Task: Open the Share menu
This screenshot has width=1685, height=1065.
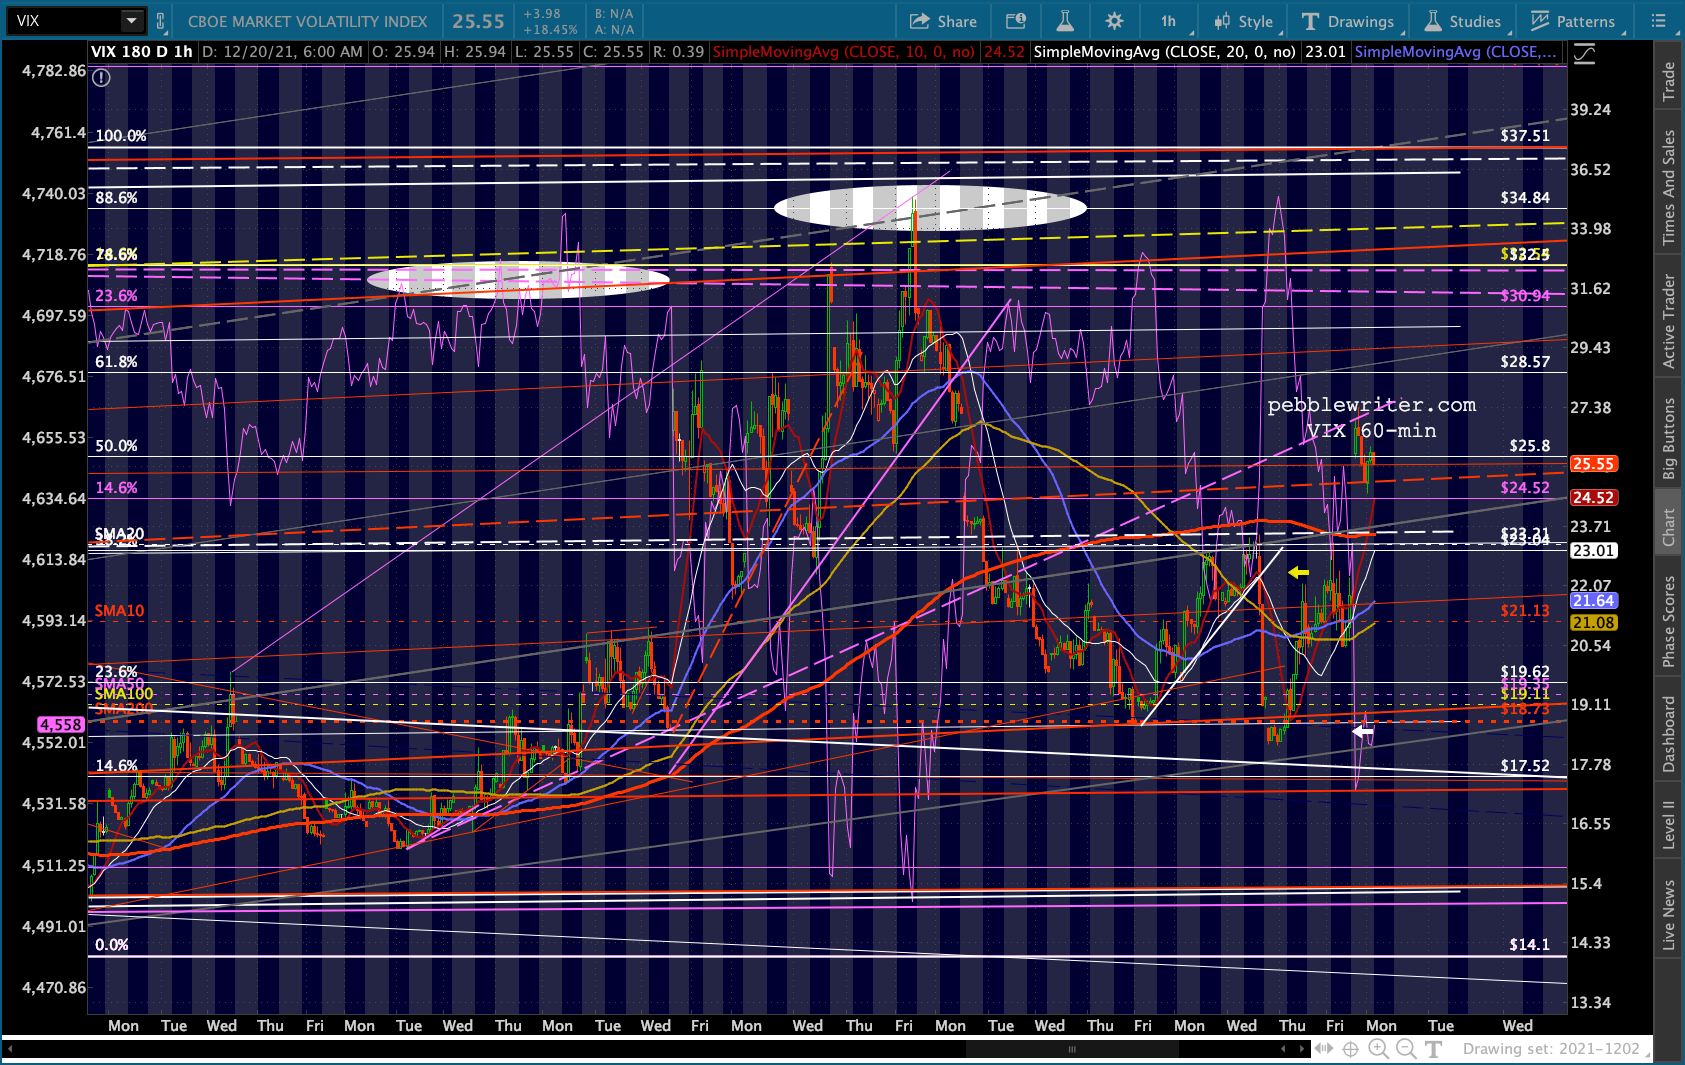Action: (x=942, y=21)
